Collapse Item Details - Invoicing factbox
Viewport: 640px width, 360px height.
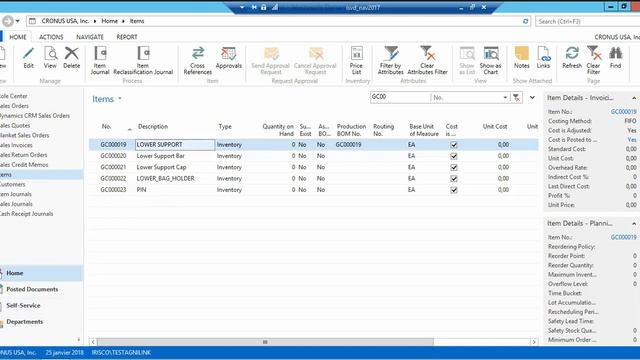[634, 98]
